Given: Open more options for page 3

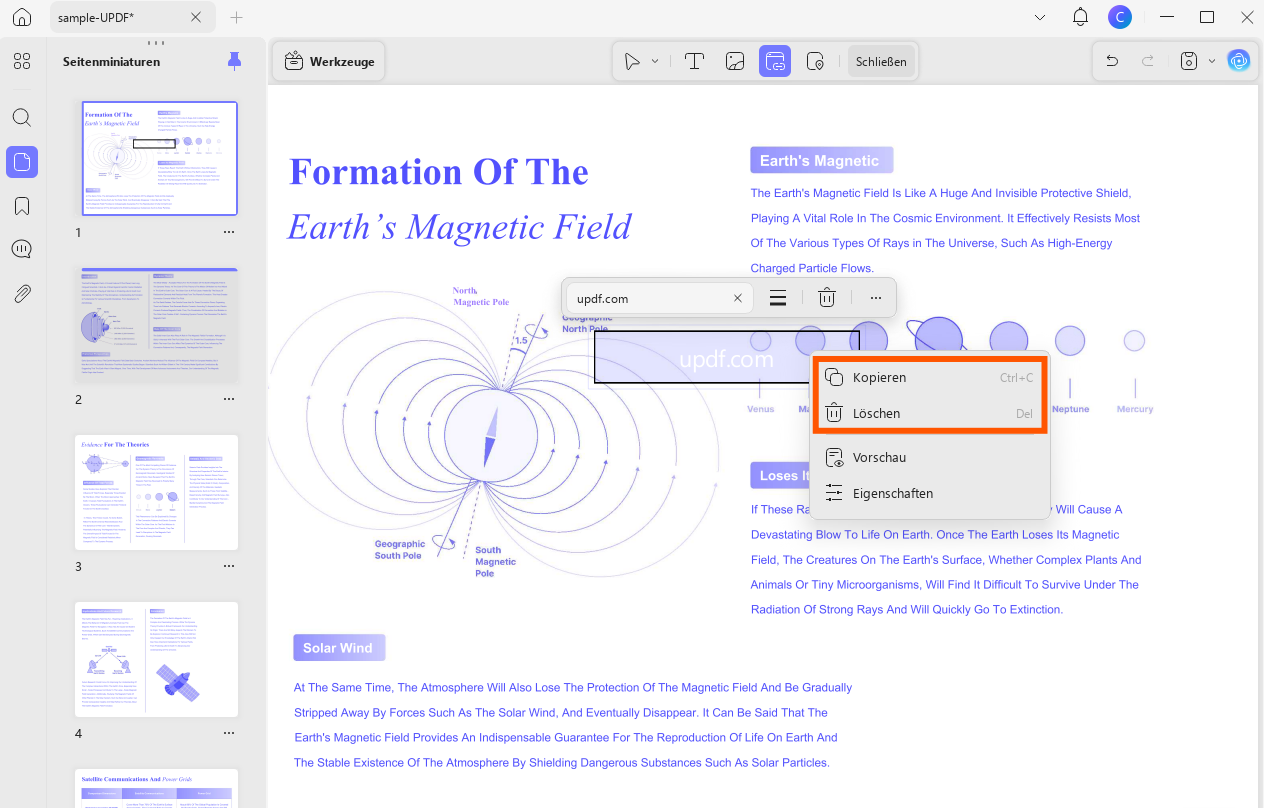Looking at the screenshot, I should coord(229,566).
